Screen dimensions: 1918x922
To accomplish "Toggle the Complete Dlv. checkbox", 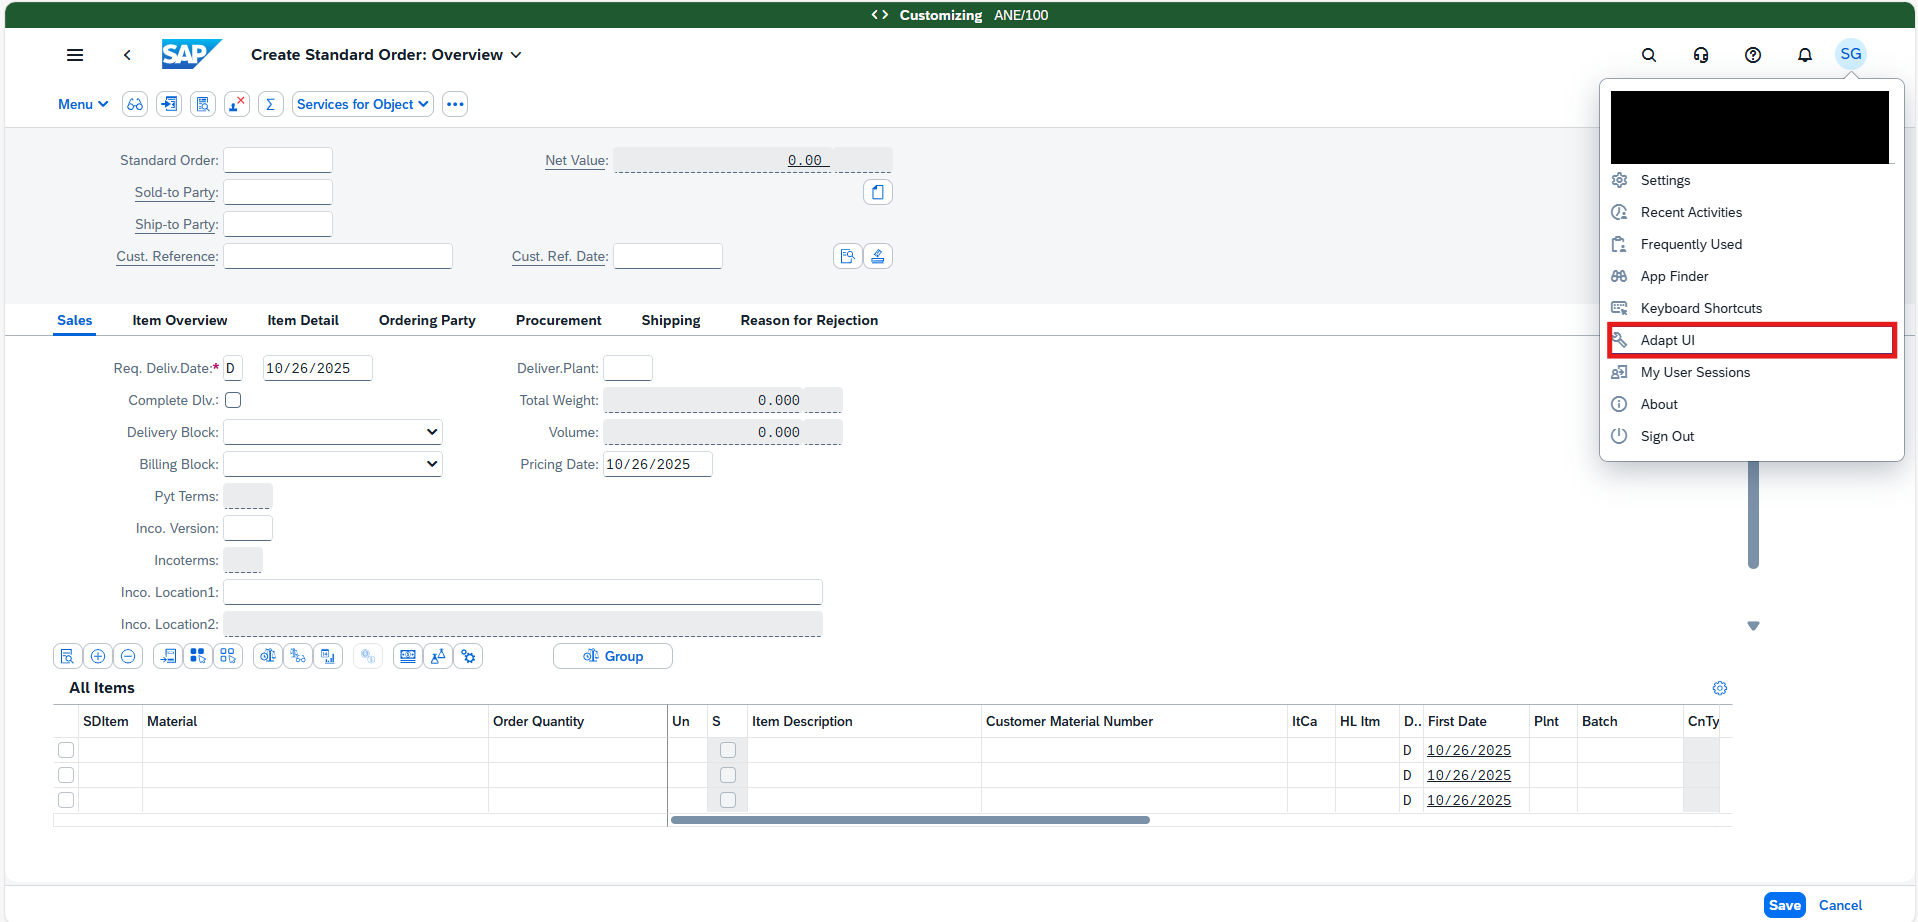I will click(x=233, y=399).
